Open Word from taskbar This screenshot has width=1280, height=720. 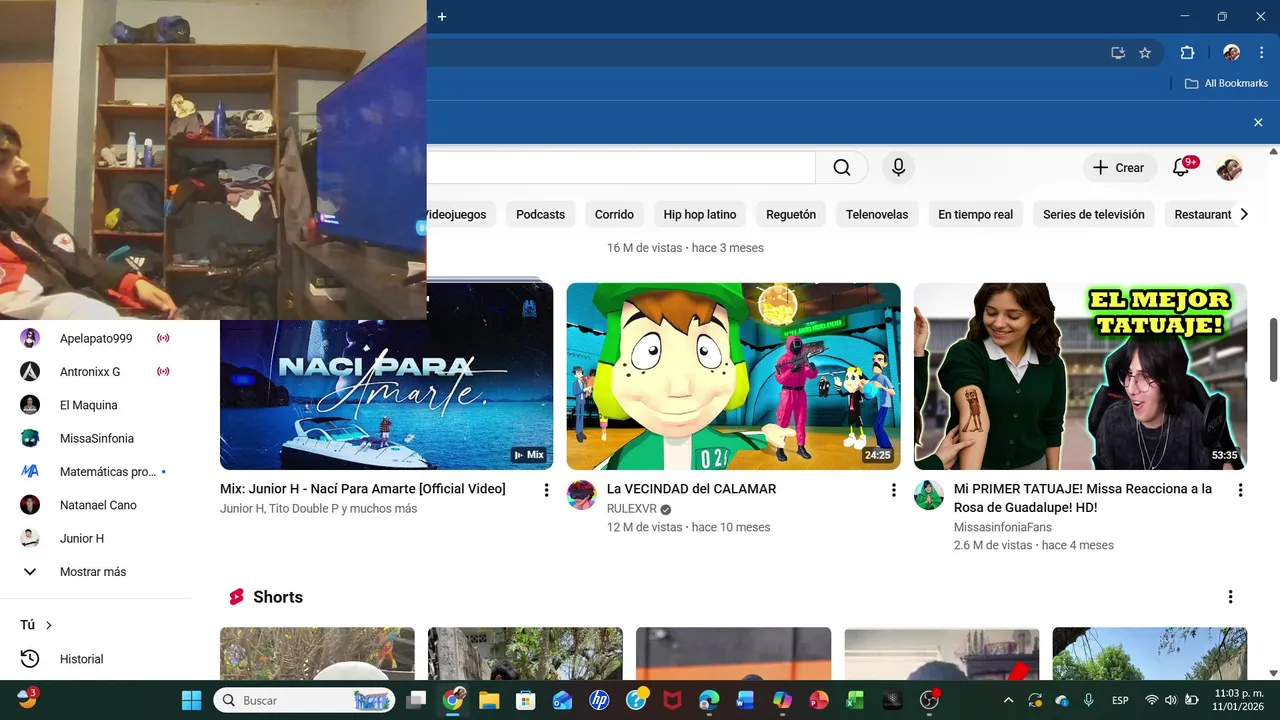click(x=745, y=700)
